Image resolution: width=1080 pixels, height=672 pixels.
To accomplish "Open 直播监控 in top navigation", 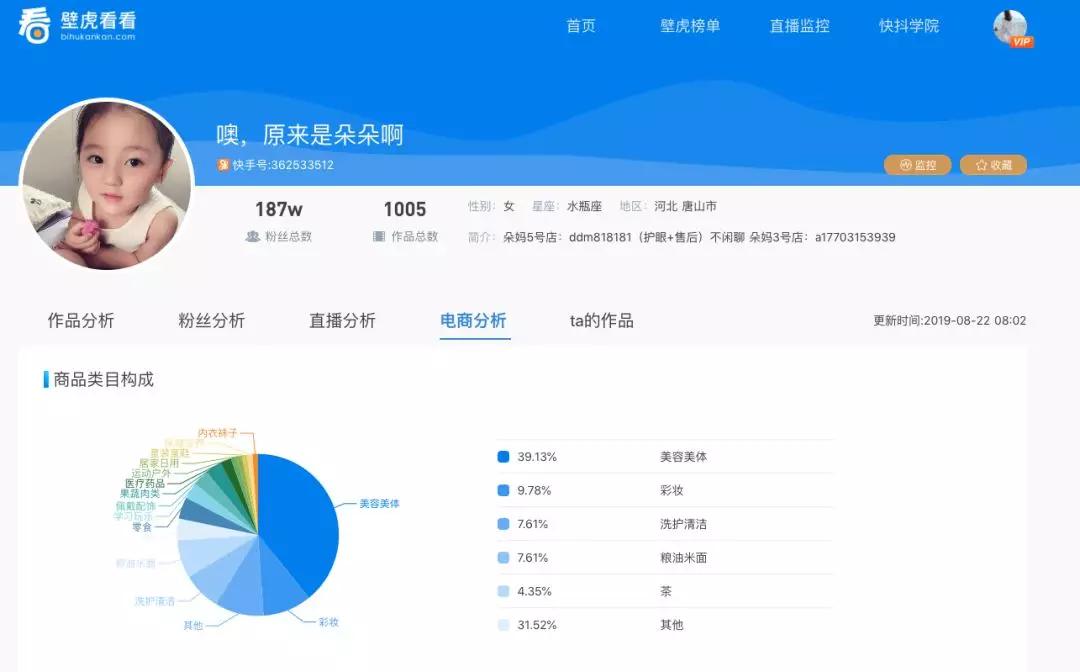I will tap(799, 26).
